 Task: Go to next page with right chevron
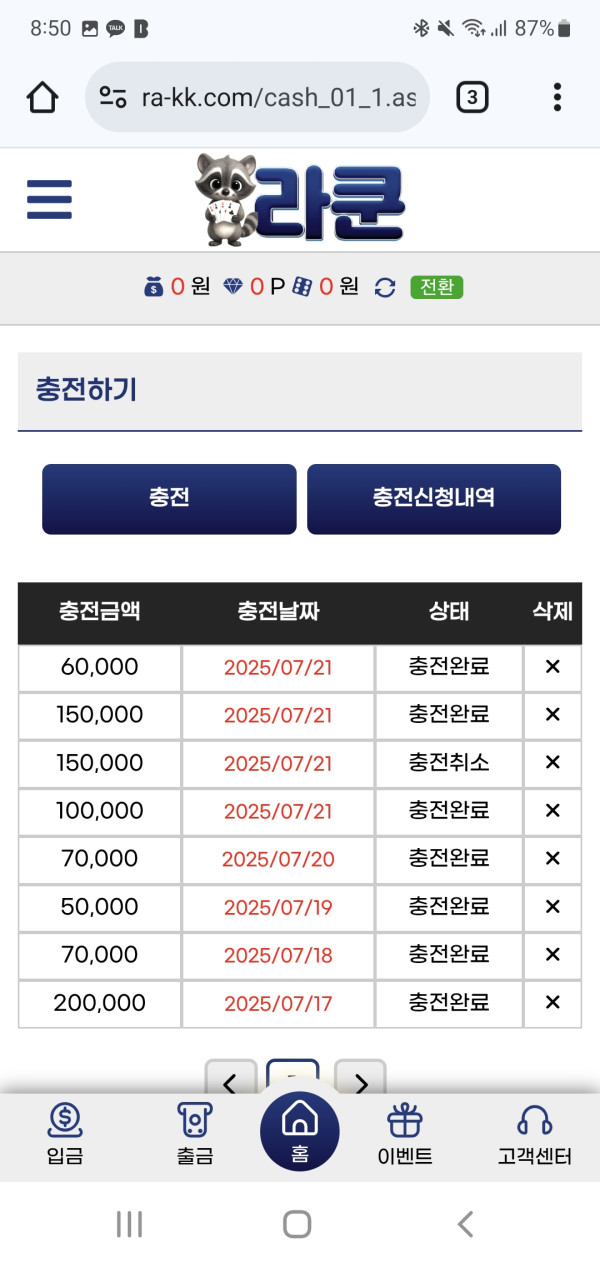click(361, 1080)
